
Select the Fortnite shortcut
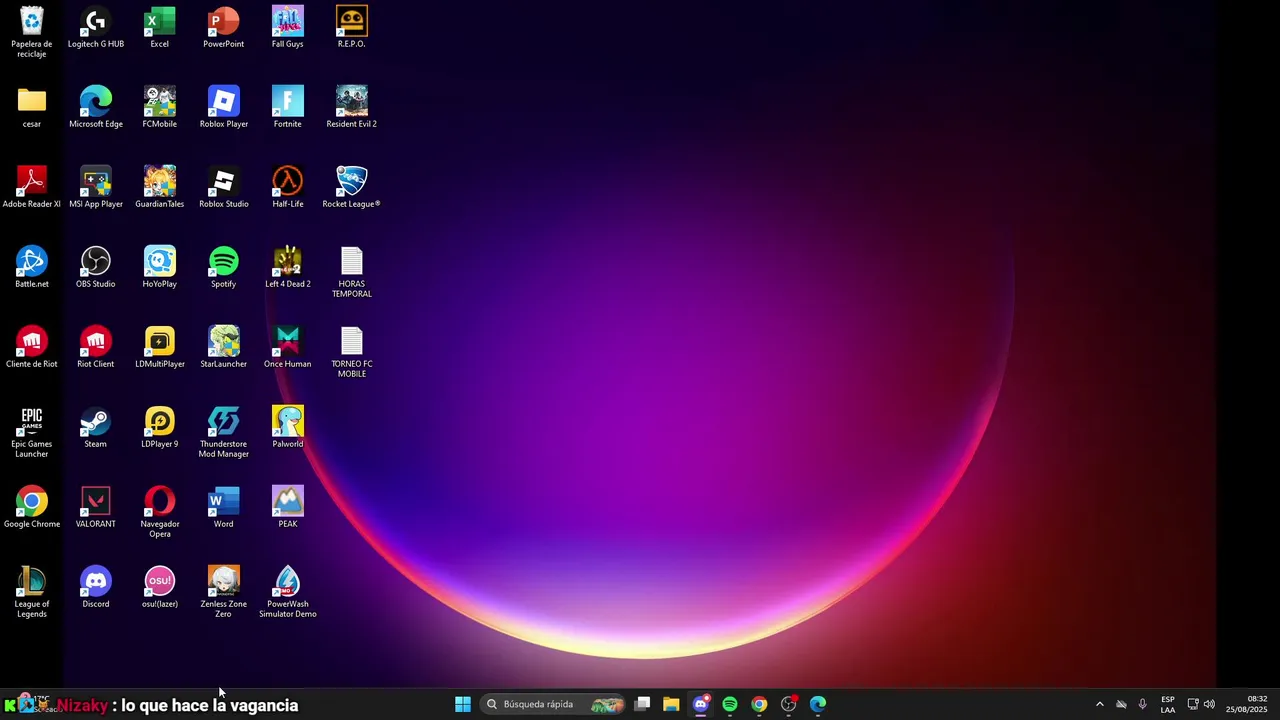pyautogui.click(x=288, y=107)
